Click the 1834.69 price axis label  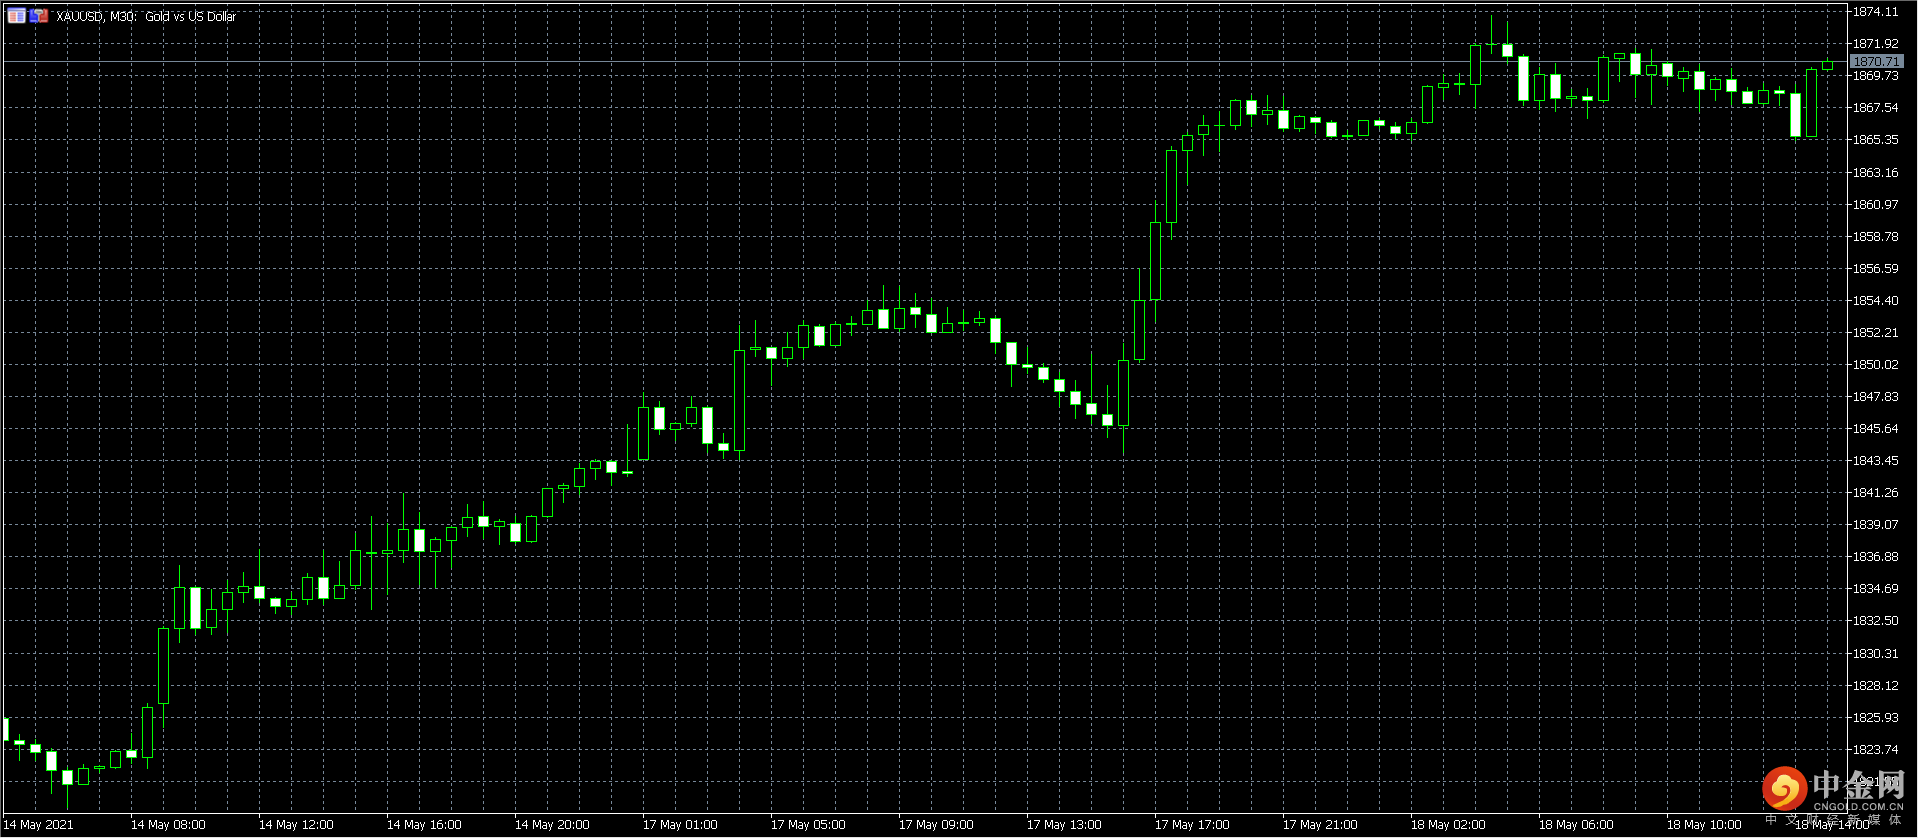pos(1876,589)
